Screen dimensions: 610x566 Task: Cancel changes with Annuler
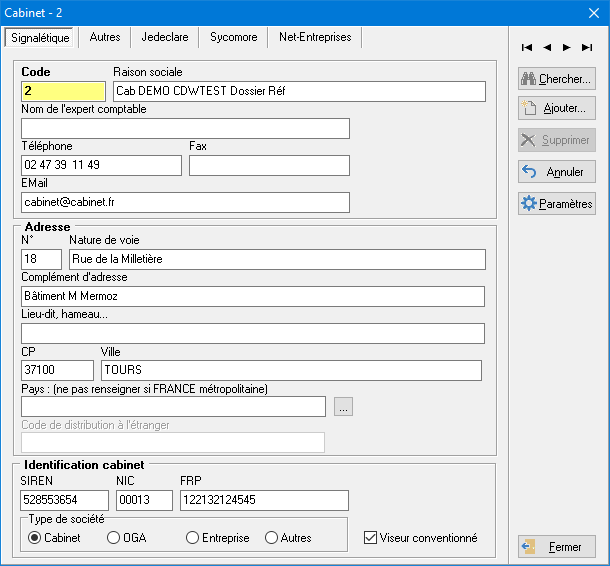557,172
